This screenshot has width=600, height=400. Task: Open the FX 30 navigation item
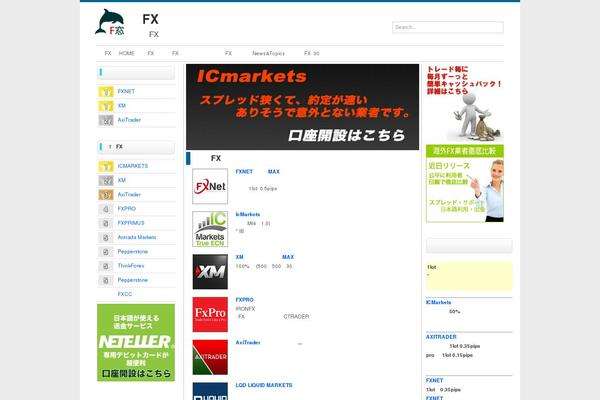[311, 53]
